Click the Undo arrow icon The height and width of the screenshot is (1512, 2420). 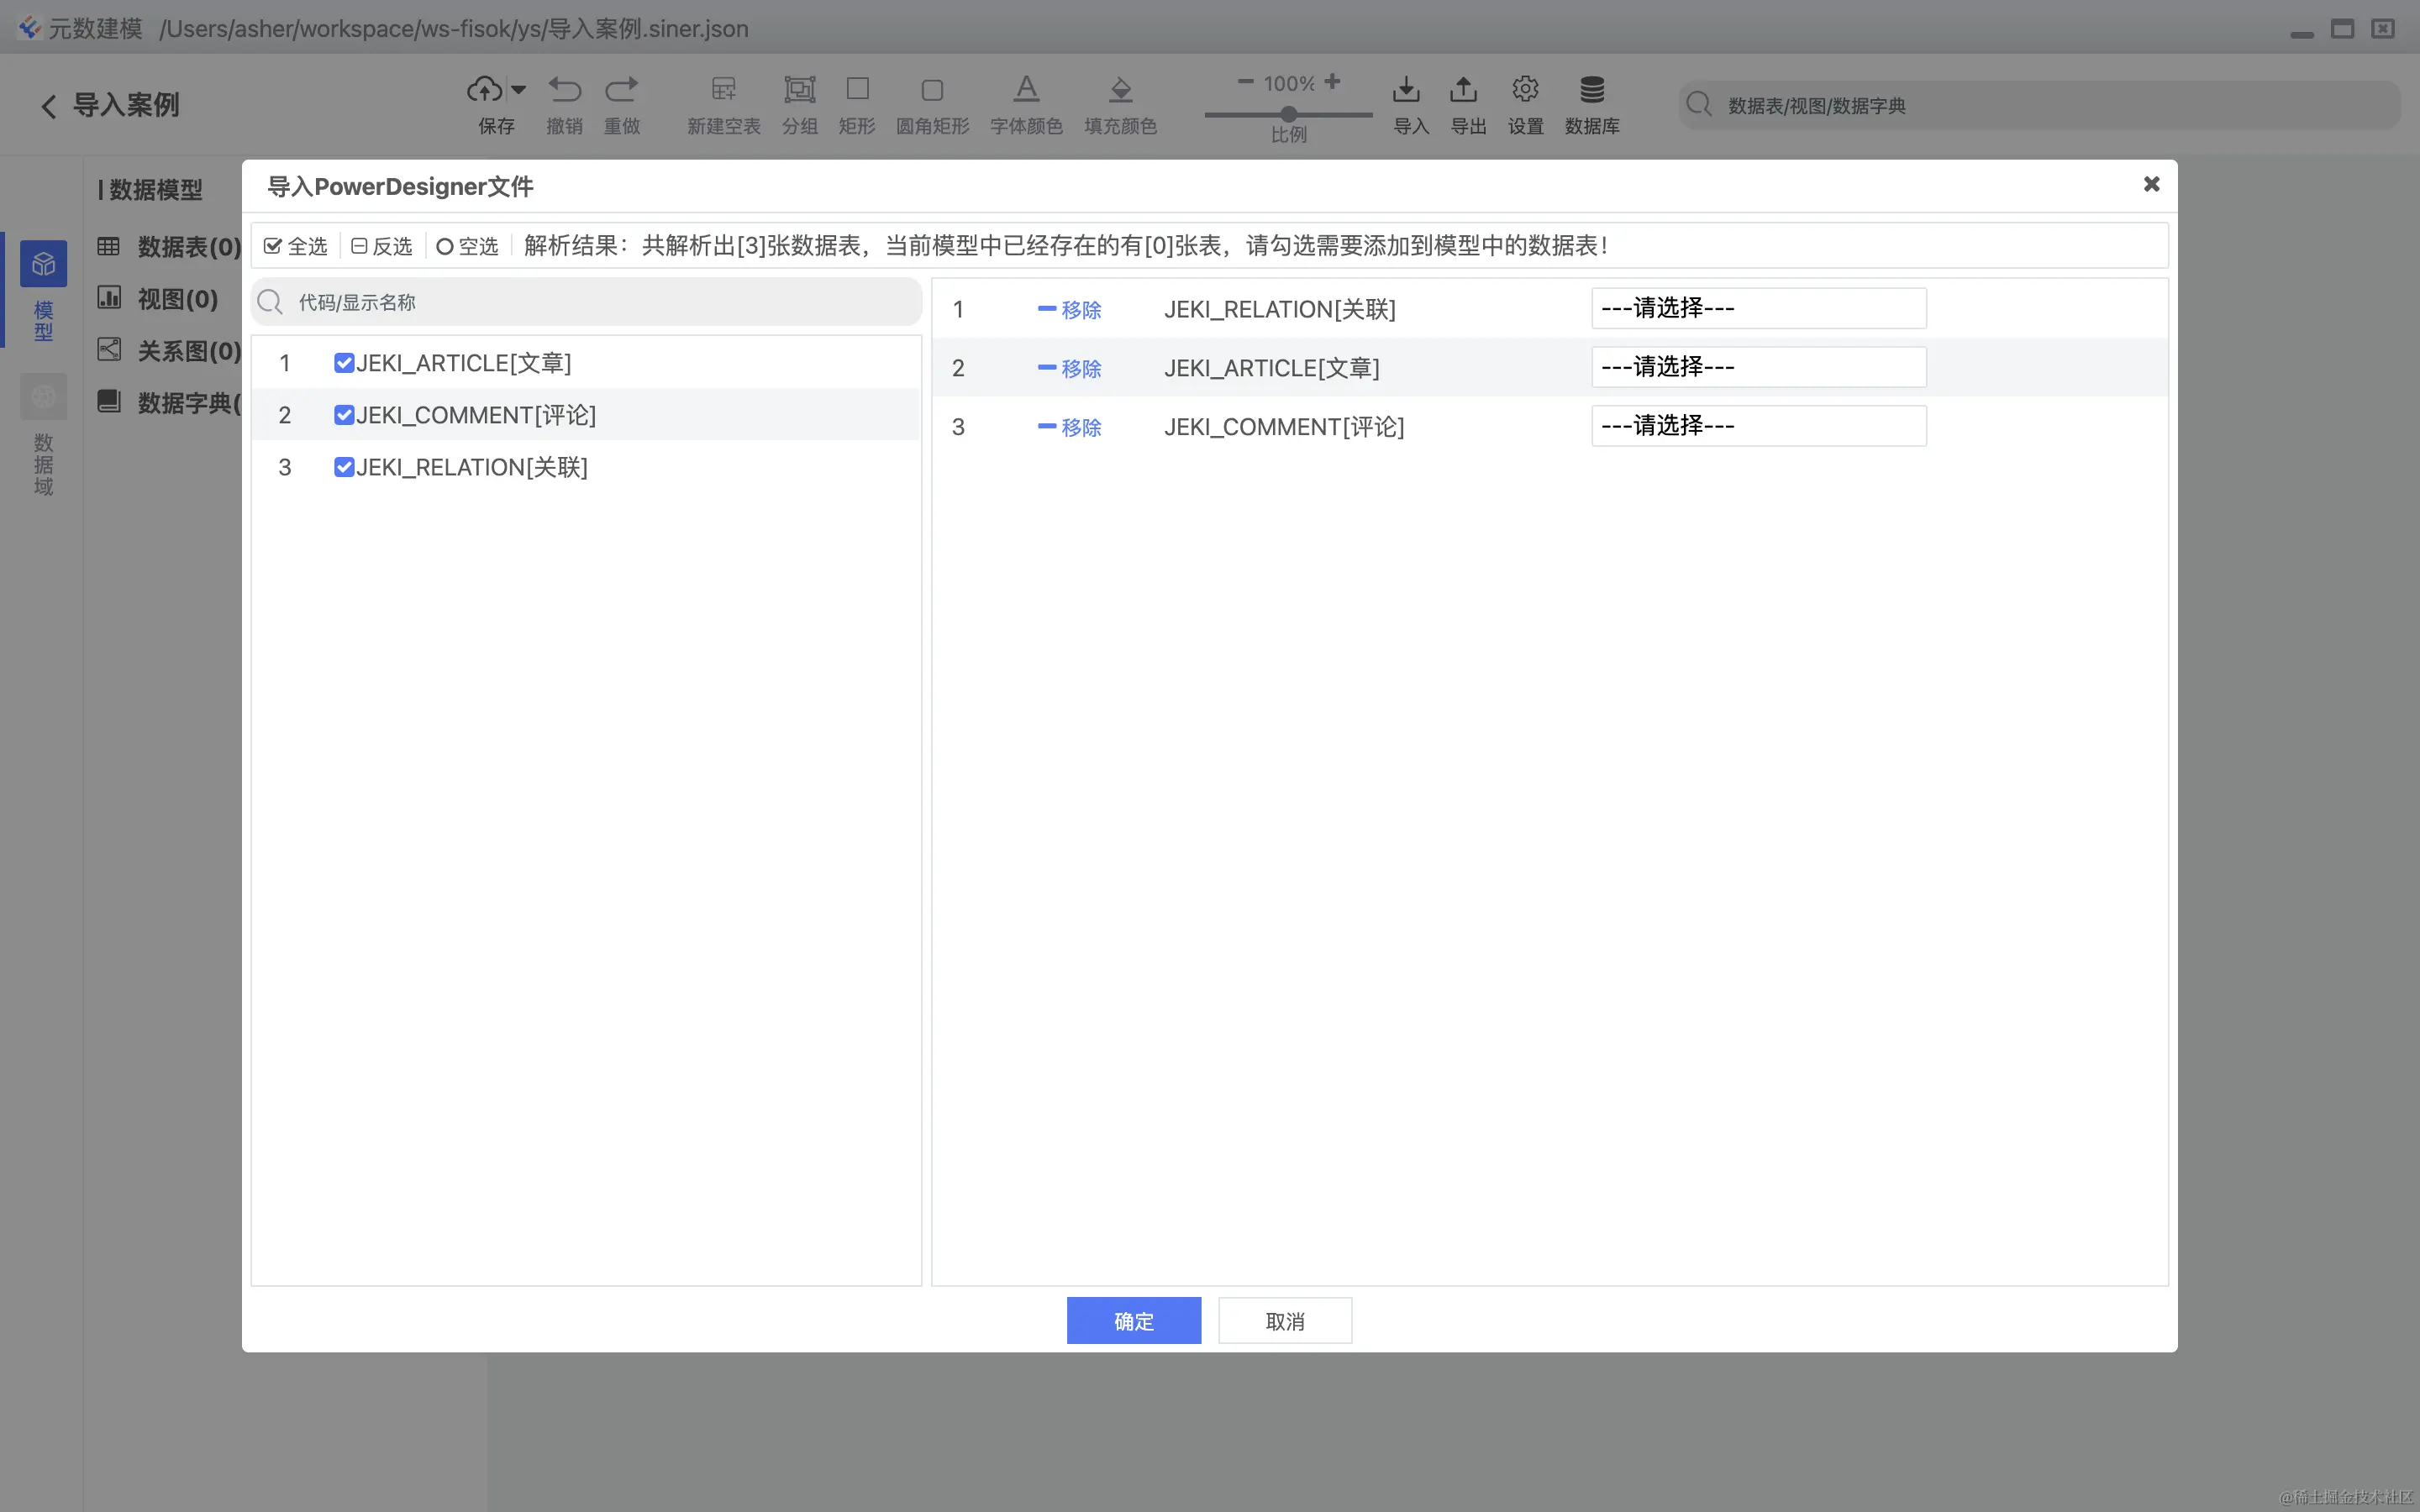pos(564,90)
